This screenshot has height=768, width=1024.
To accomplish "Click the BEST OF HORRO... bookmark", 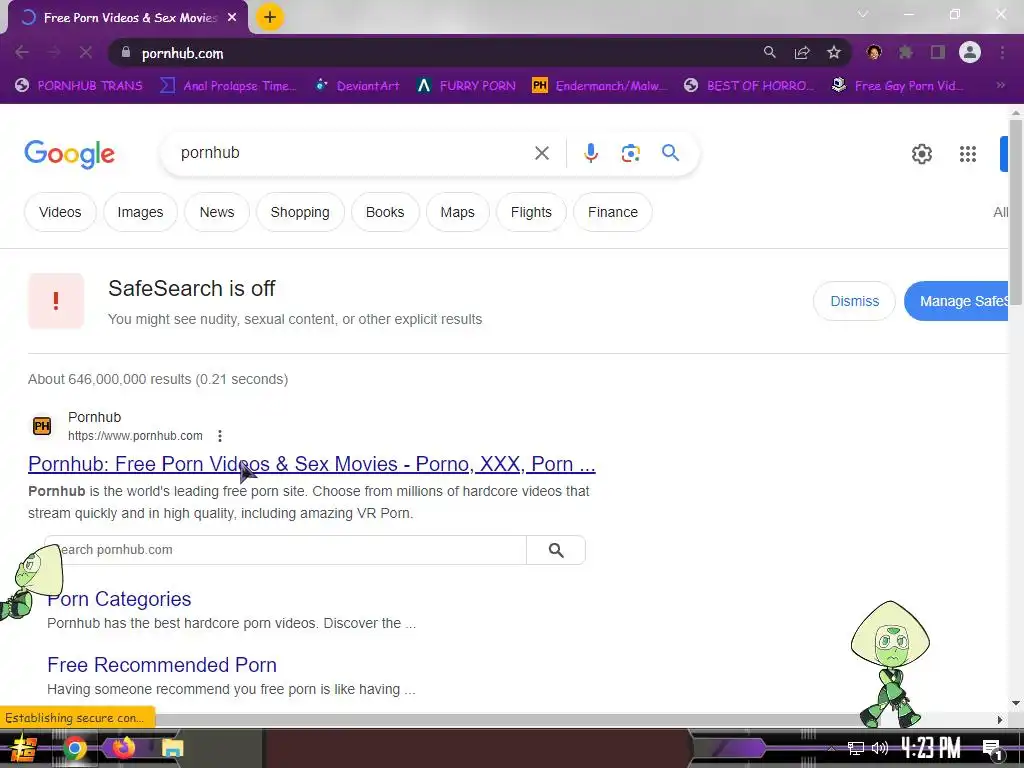I will pos(748,86).
